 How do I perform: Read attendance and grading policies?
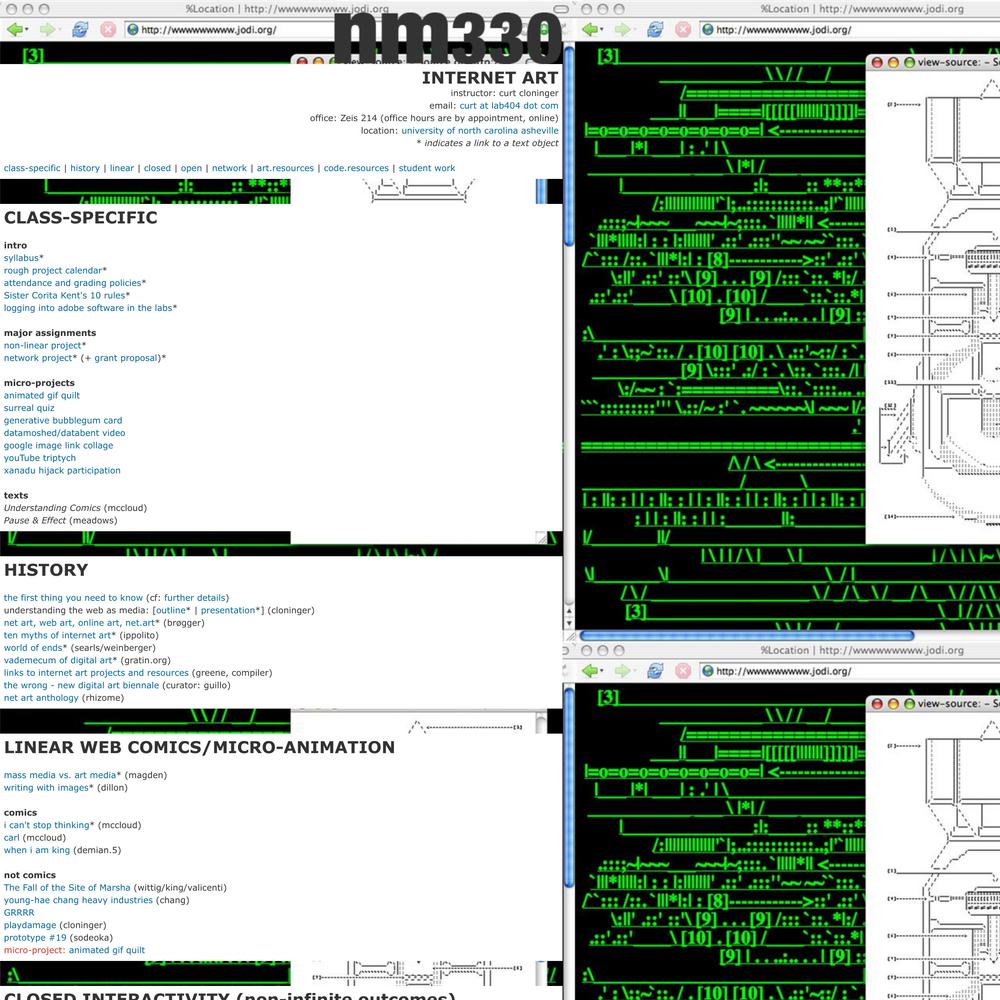(x=75, y=283)
